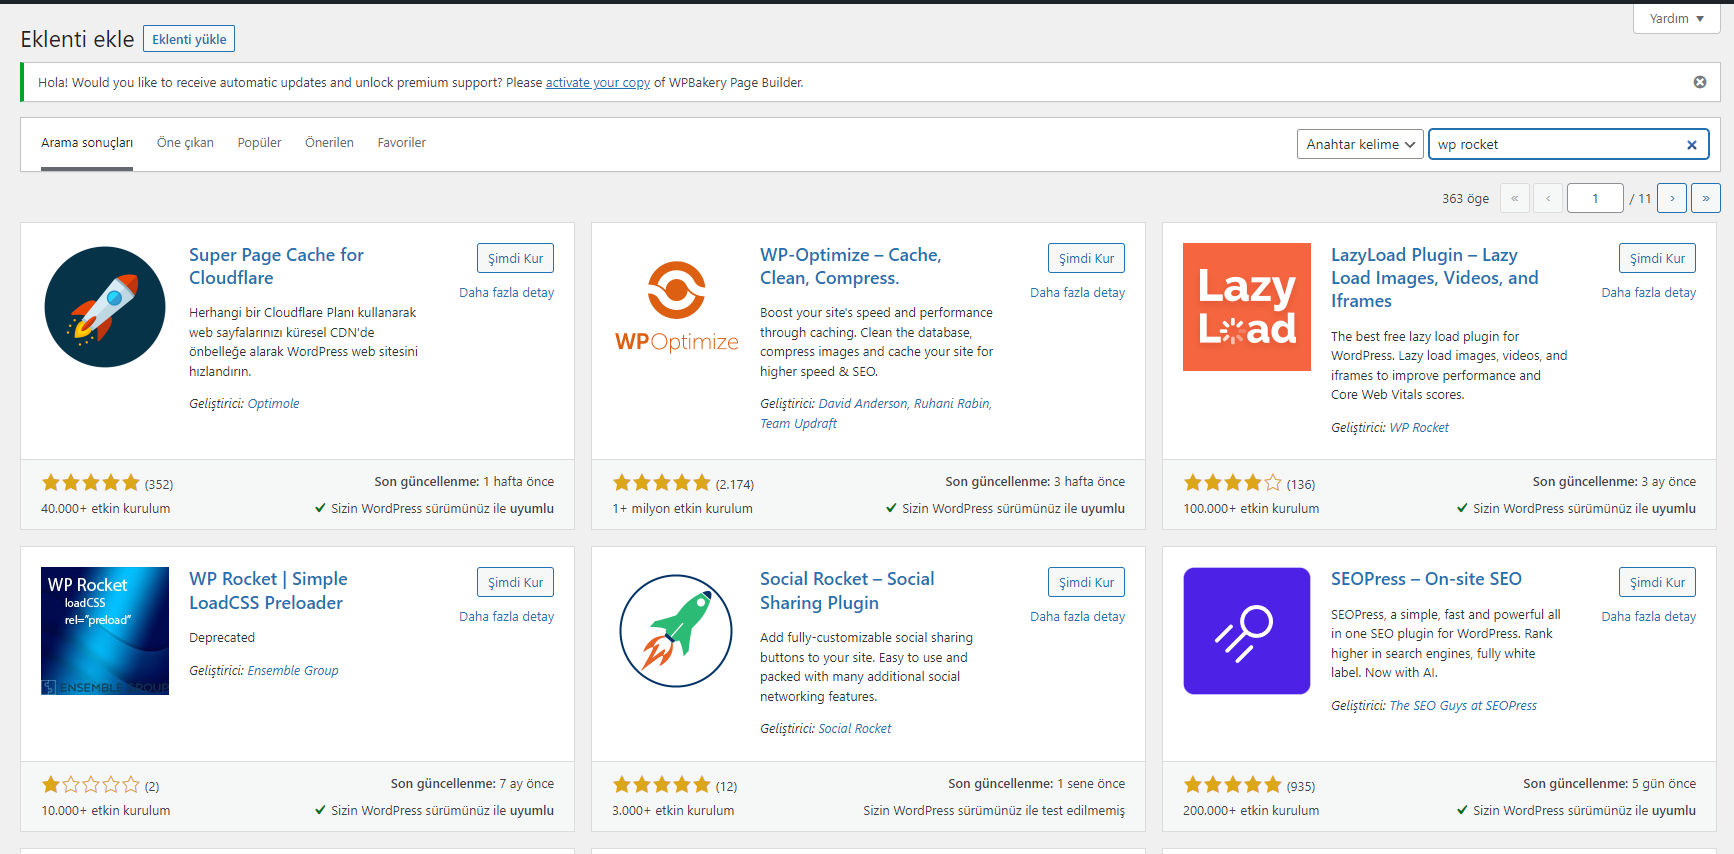Open the Social Rocket developer link
Viewport: 1734px width, 854px height.
pyautogui.click(x=855, y=729)
